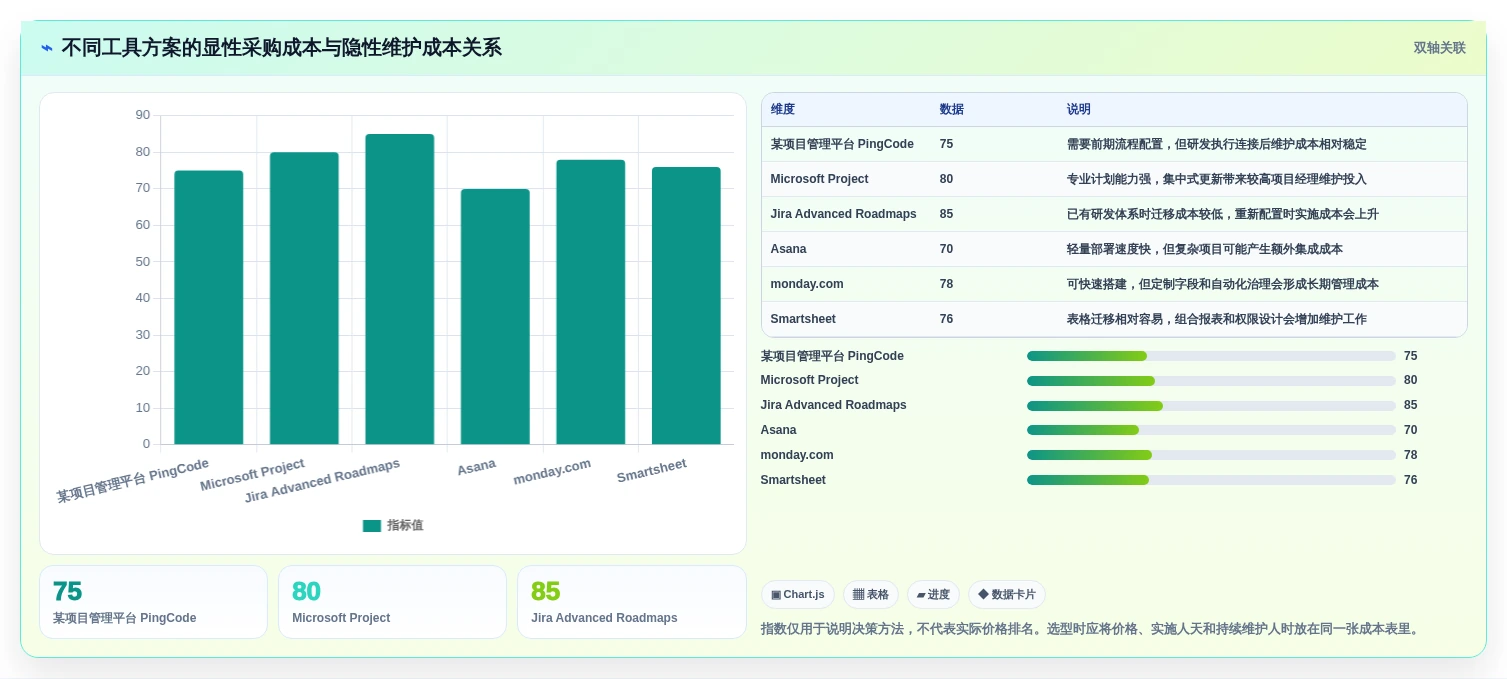Click the y-axis value 90
The height and width of the screenshot is (679, 1507).
coord(143,115)
